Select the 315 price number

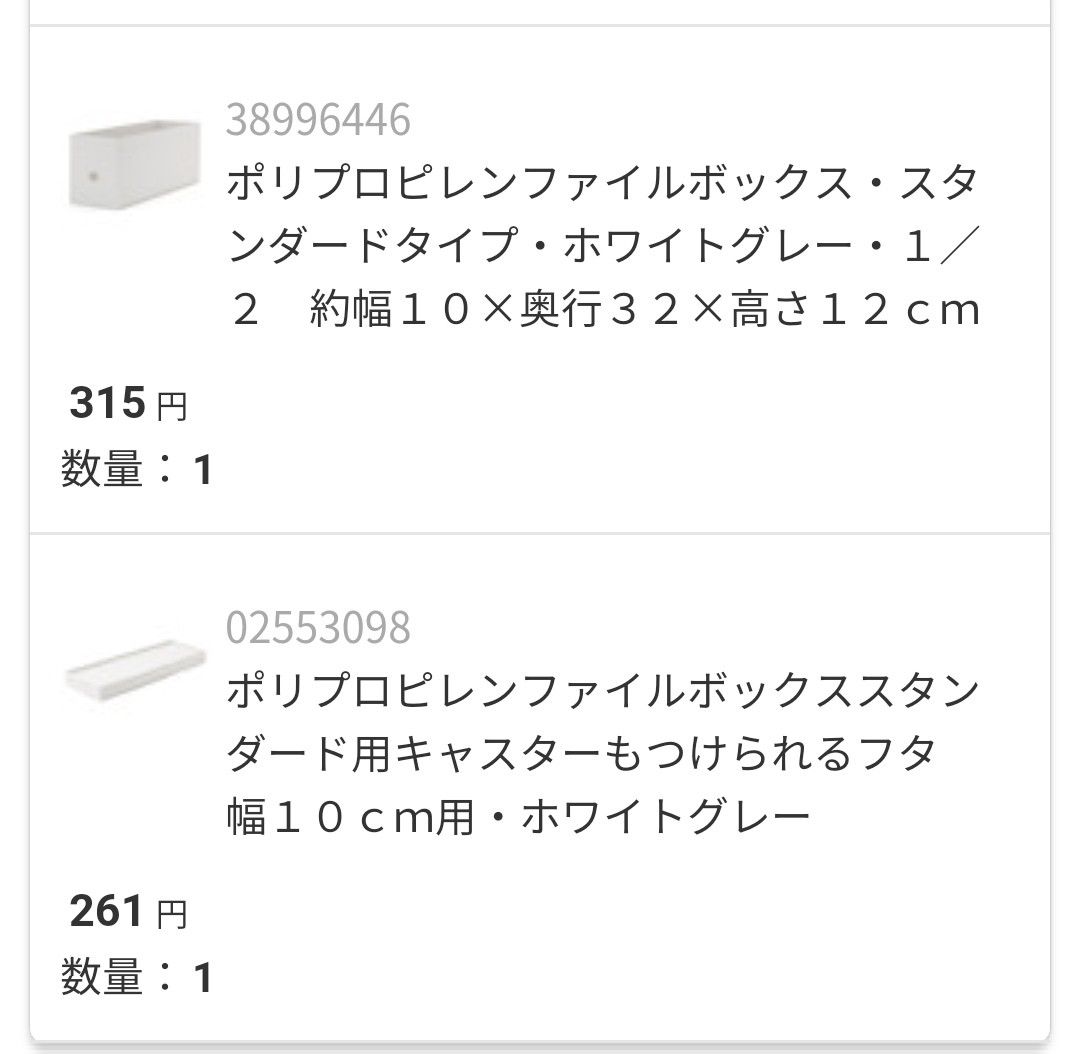[108, 404]
